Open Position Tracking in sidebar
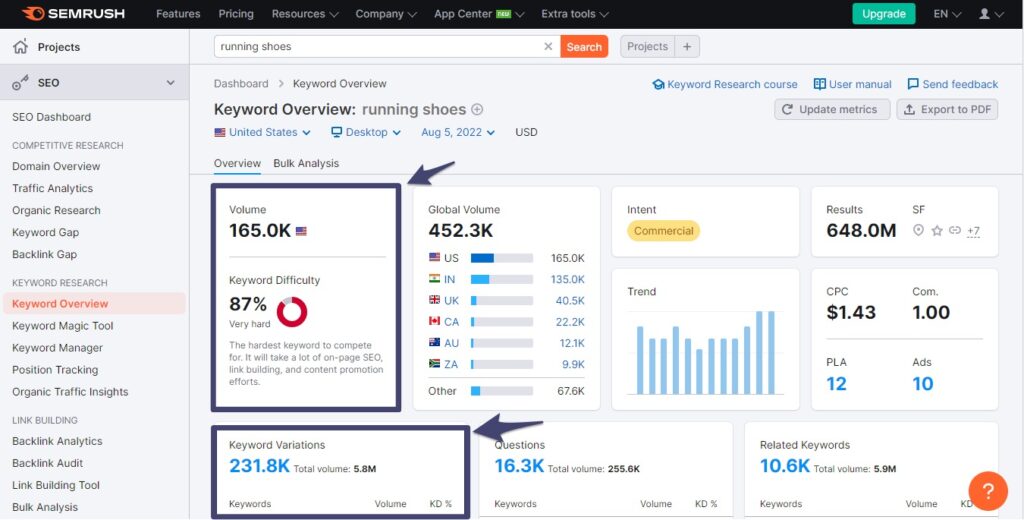This screenshot has height=520, width=1024. tap(55, 370)
